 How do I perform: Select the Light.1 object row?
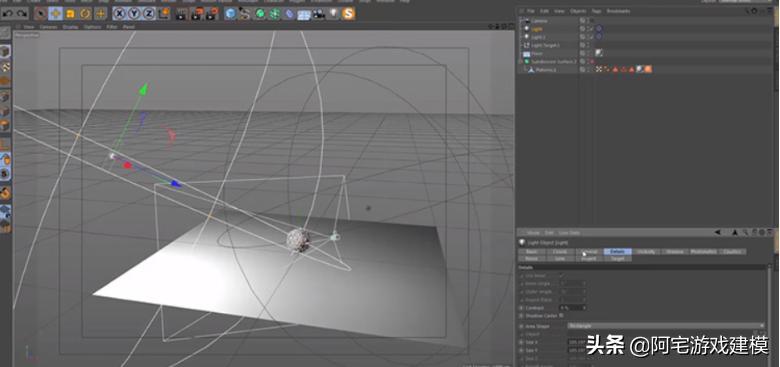pyautogui.click(x=538, y=37)
